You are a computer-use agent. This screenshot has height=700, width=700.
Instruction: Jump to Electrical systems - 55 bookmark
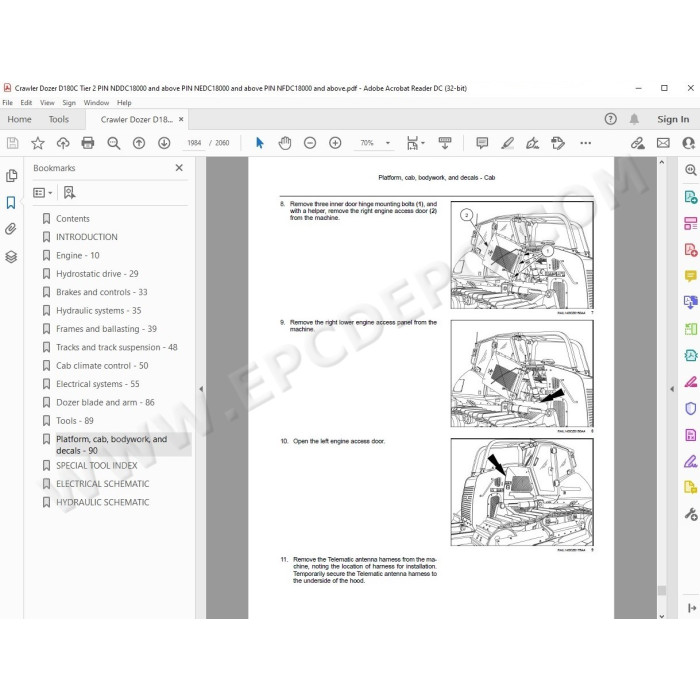[97, 384]
